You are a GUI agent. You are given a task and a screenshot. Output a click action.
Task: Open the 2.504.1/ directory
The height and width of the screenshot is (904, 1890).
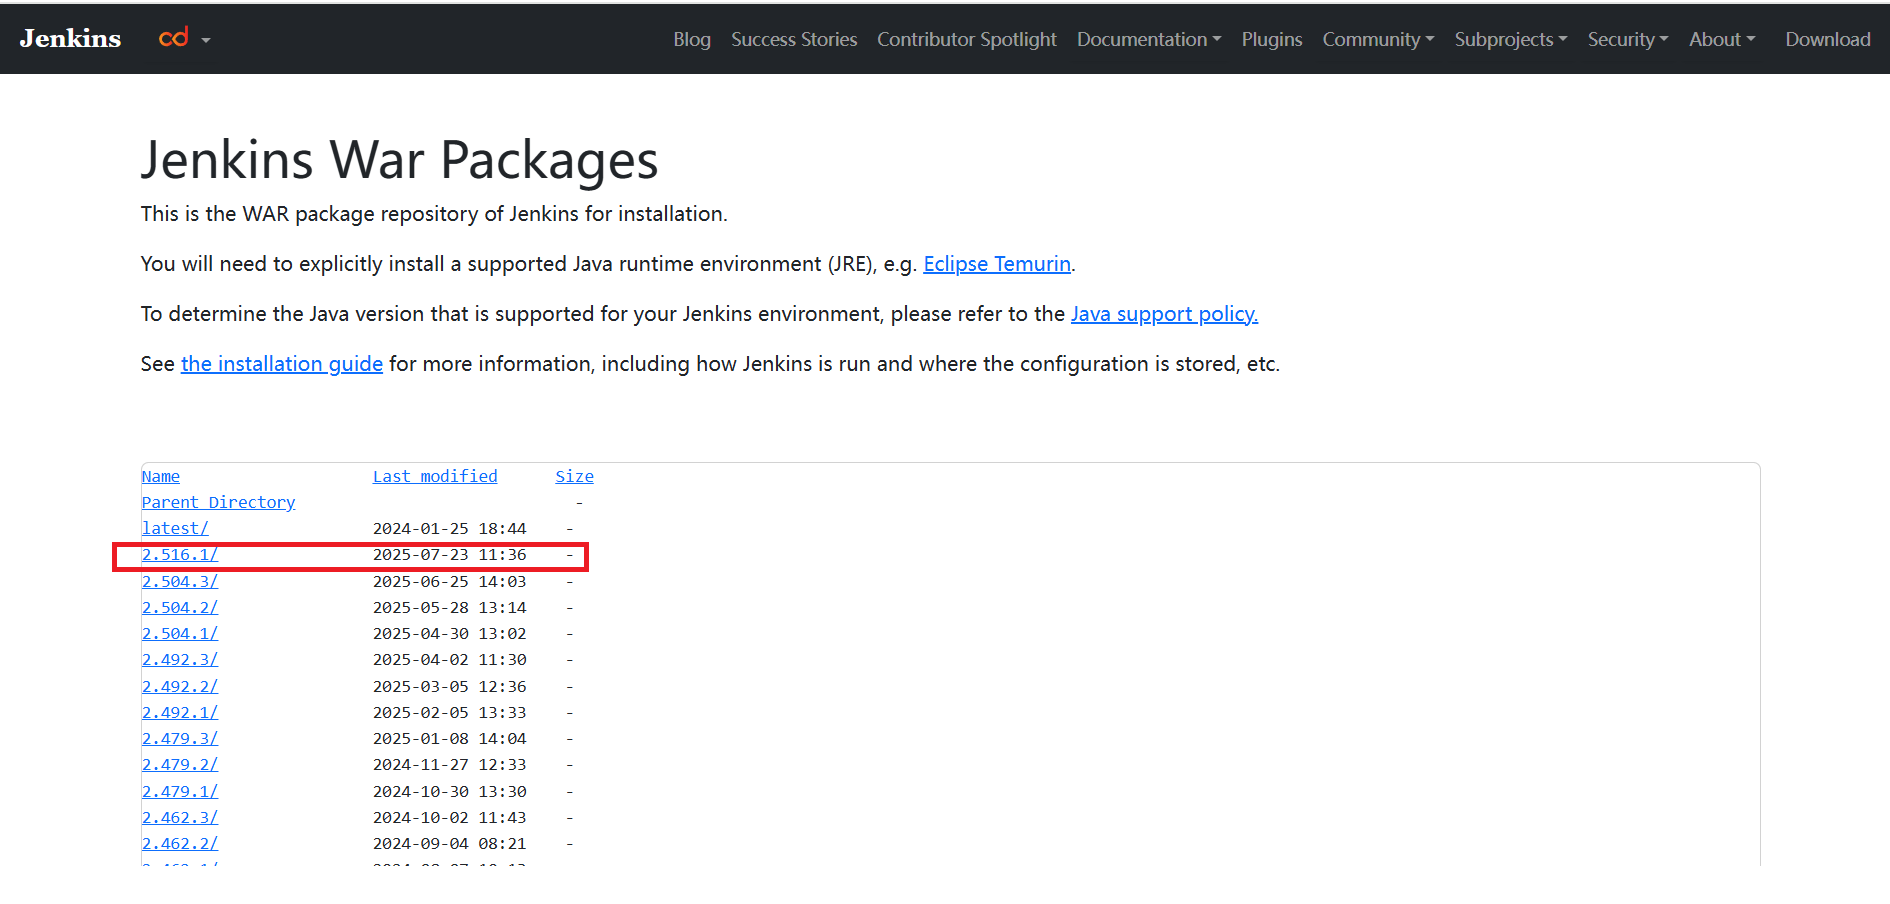[180, 633]
